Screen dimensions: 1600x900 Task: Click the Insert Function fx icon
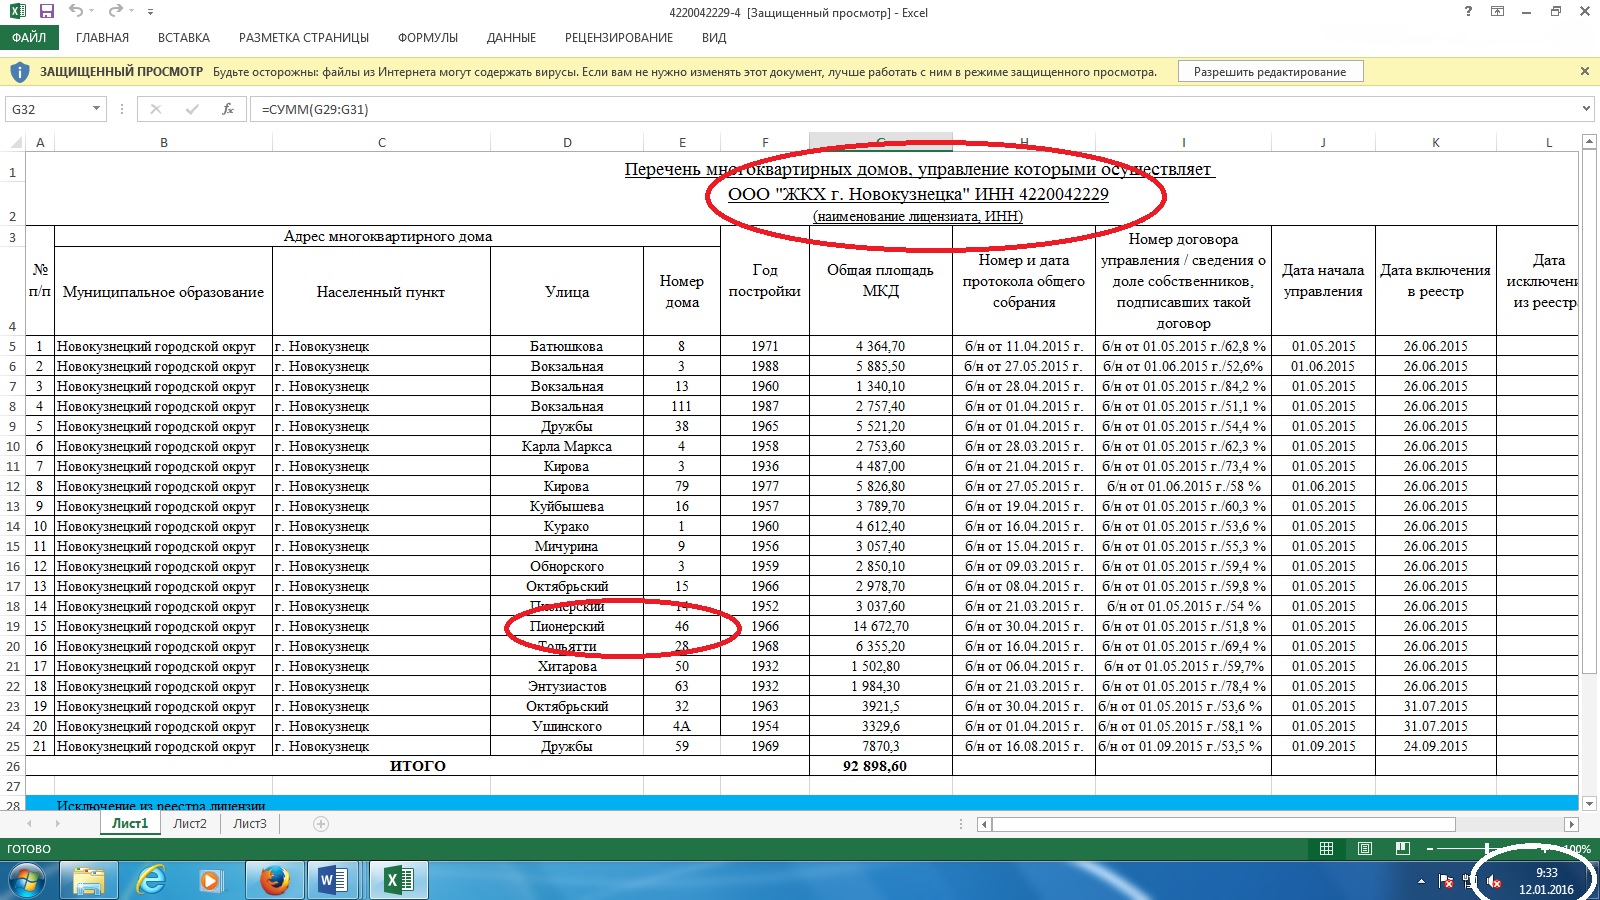click(x=228, y=109)
